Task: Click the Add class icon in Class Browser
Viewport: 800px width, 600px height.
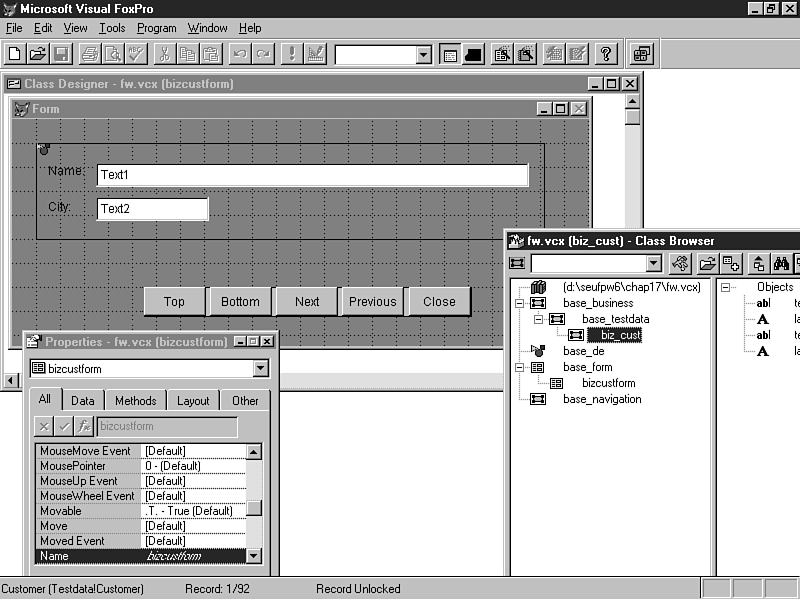Action: pyautogui.click(x=731, y=264)
